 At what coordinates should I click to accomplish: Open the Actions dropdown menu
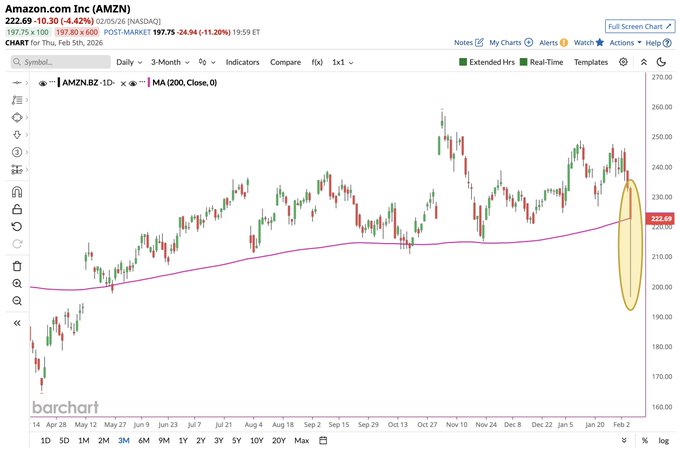(x=625, y=42)
